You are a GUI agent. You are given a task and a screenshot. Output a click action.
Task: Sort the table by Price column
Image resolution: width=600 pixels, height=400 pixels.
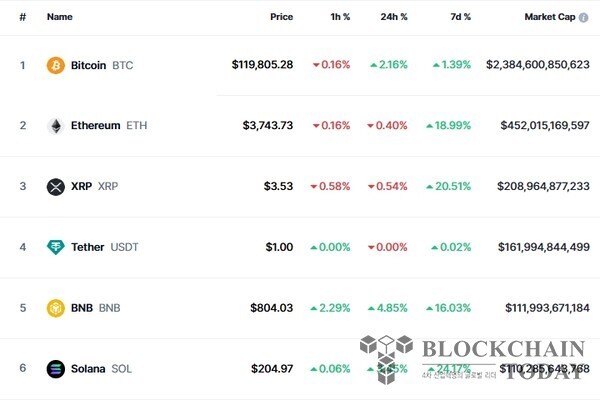281,17
